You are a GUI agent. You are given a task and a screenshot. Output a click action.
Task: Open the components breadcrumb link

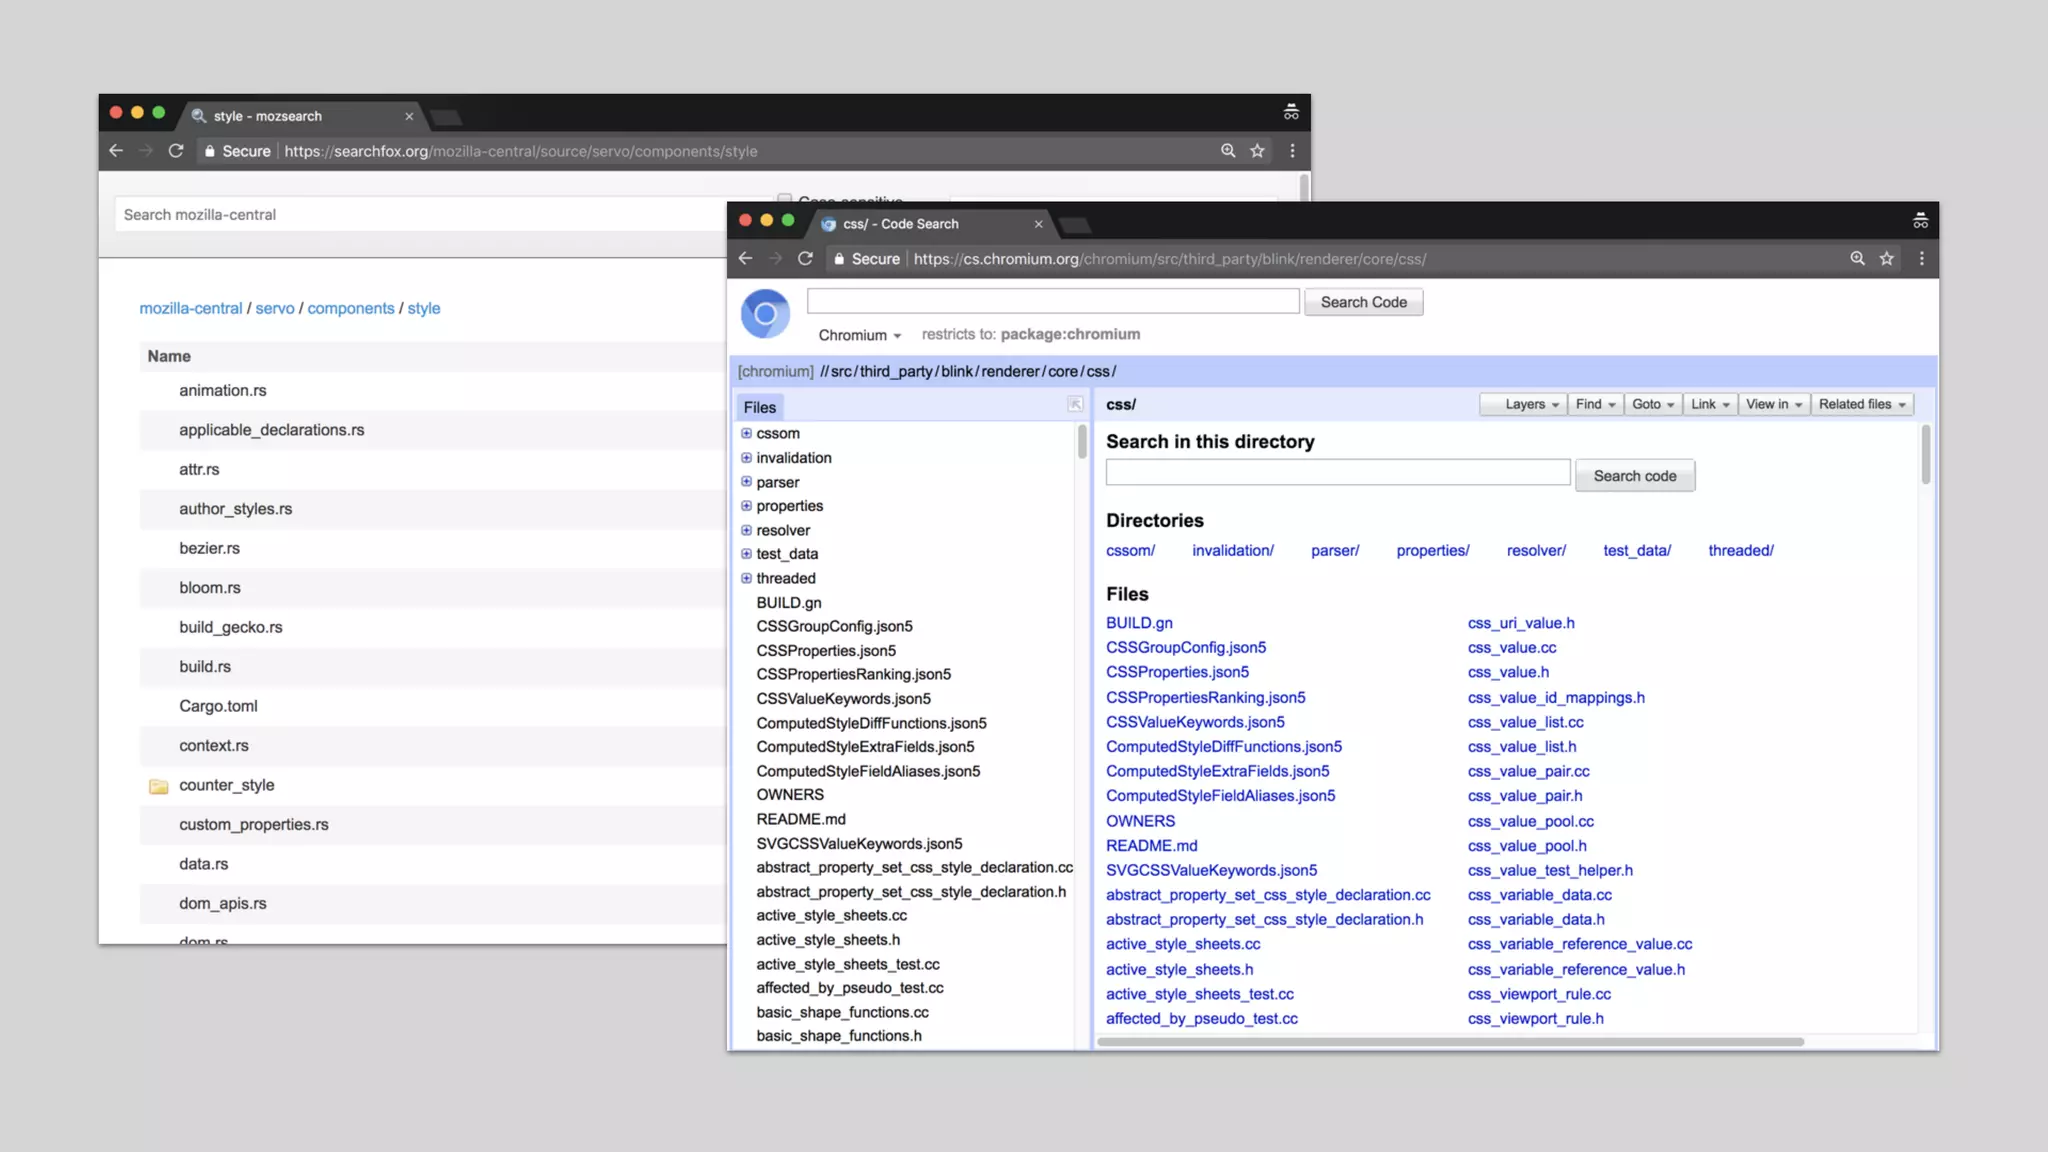click(351, 308)
